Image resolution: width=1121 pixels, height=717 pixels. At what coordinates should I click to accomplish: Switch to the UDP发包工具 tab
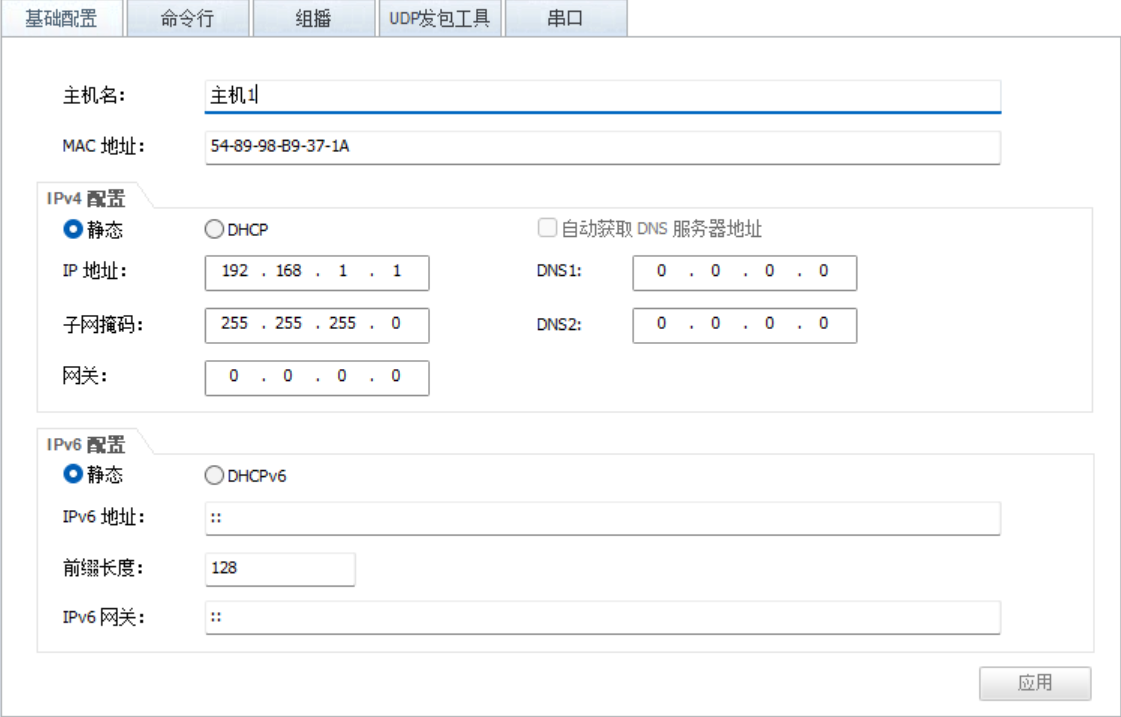tap(440, 18)
